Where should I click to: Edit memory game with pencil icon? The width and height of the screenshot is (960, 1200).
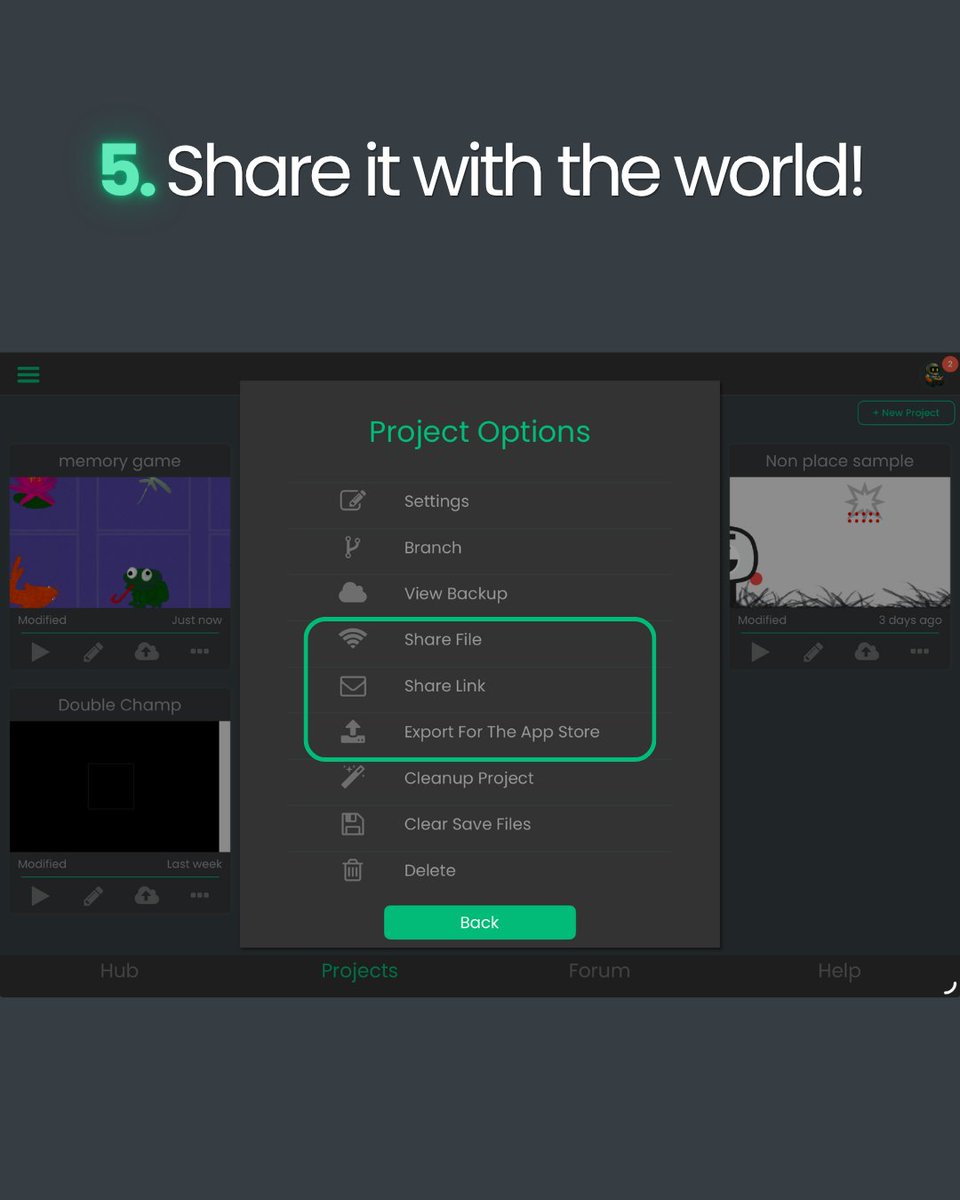click(x=93, y=652)
